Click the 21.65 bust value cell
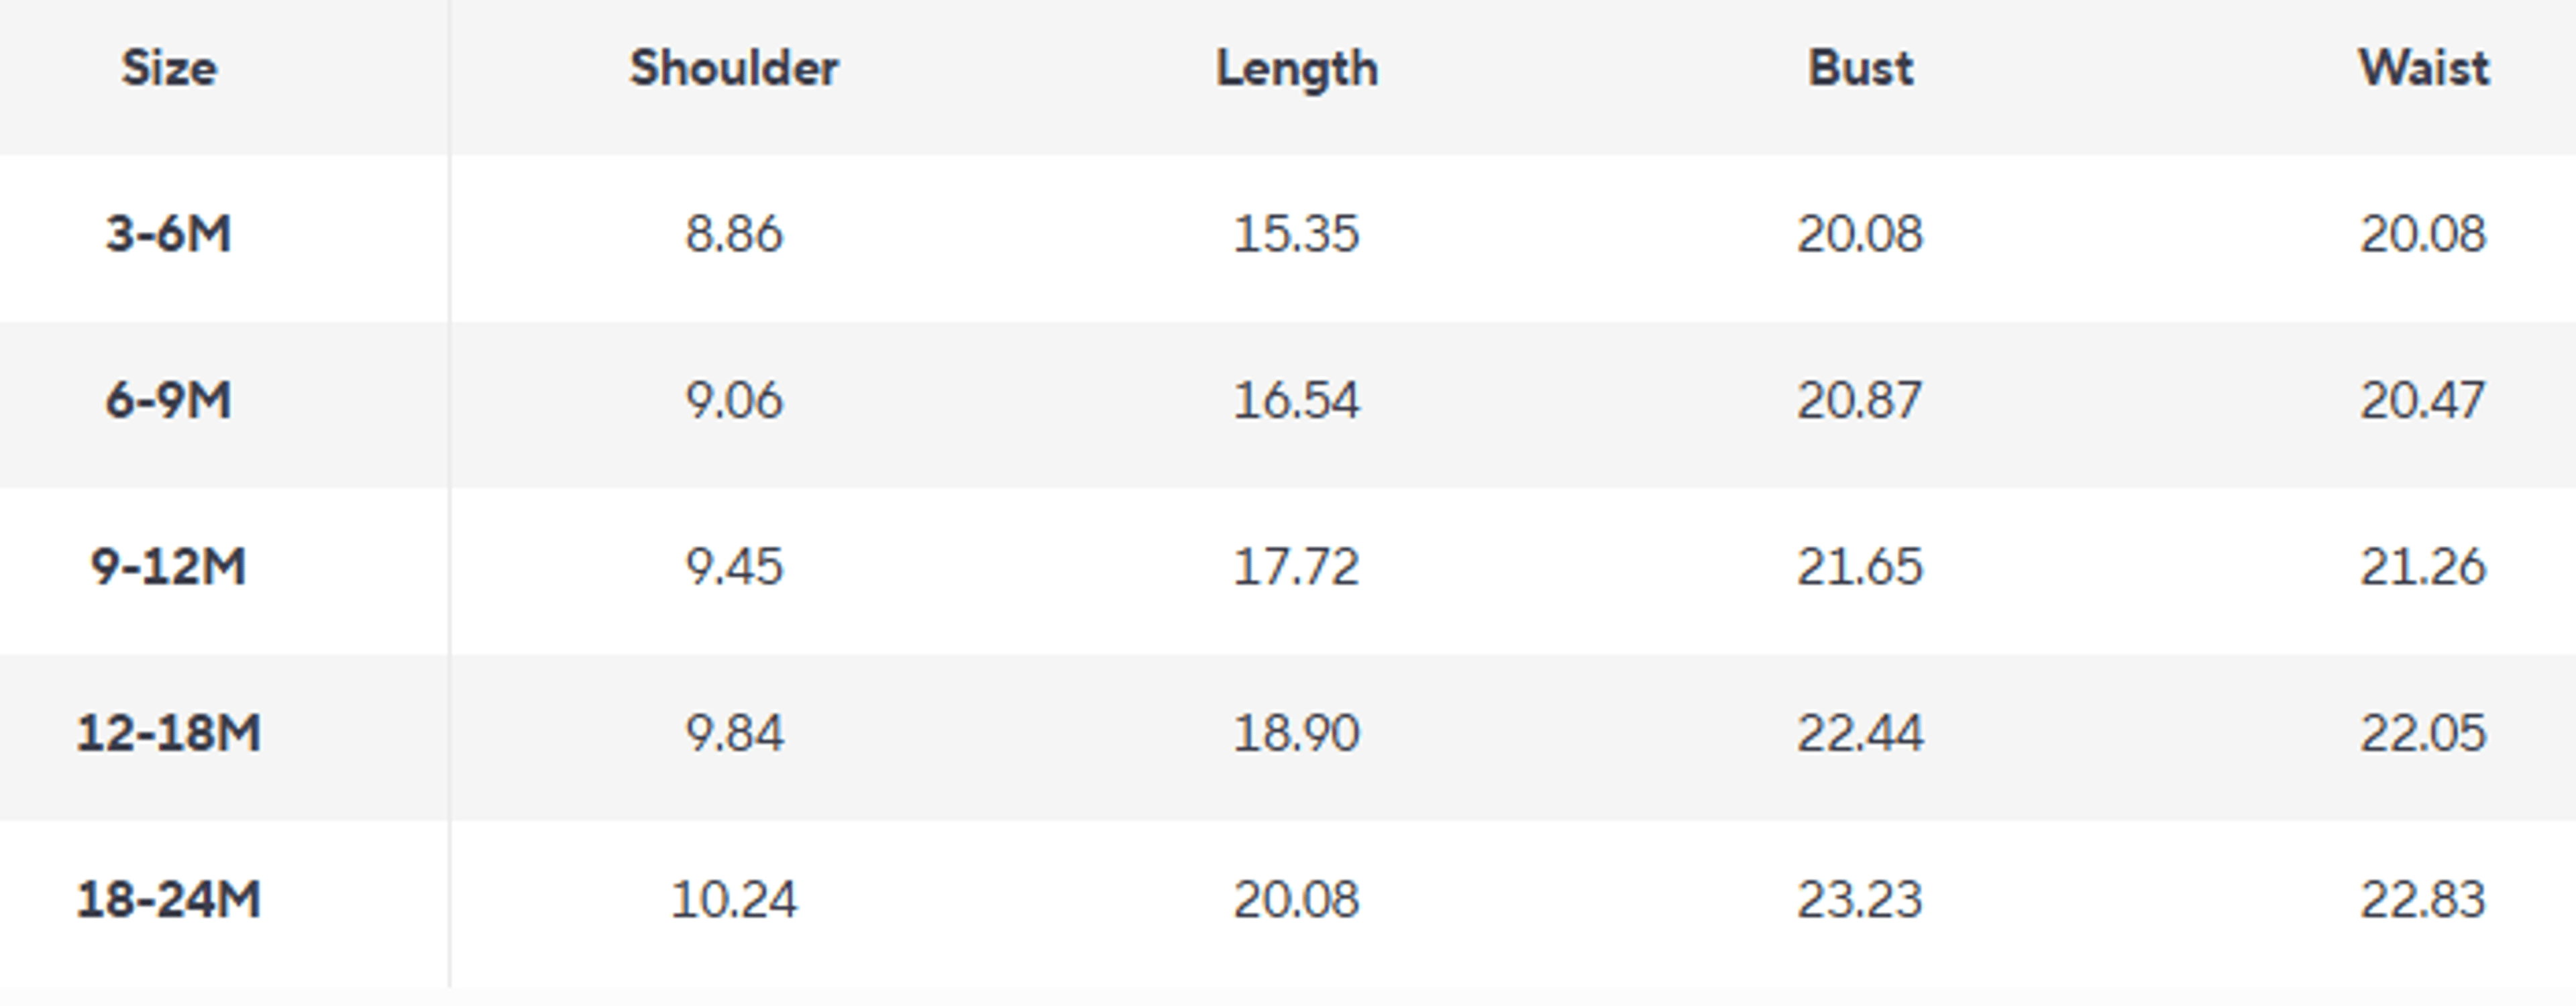The height and width of the screenshot is (1006, 2576). click(x=1860, y=567)
